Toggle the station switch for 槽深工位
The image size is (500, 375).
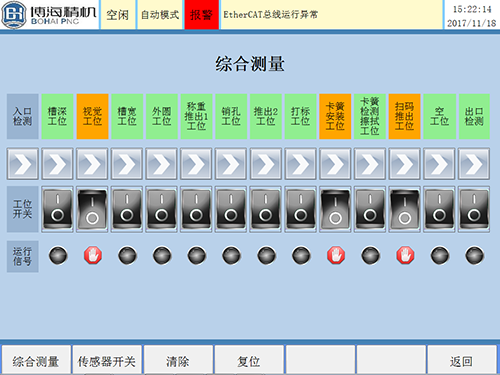[57, 209]
